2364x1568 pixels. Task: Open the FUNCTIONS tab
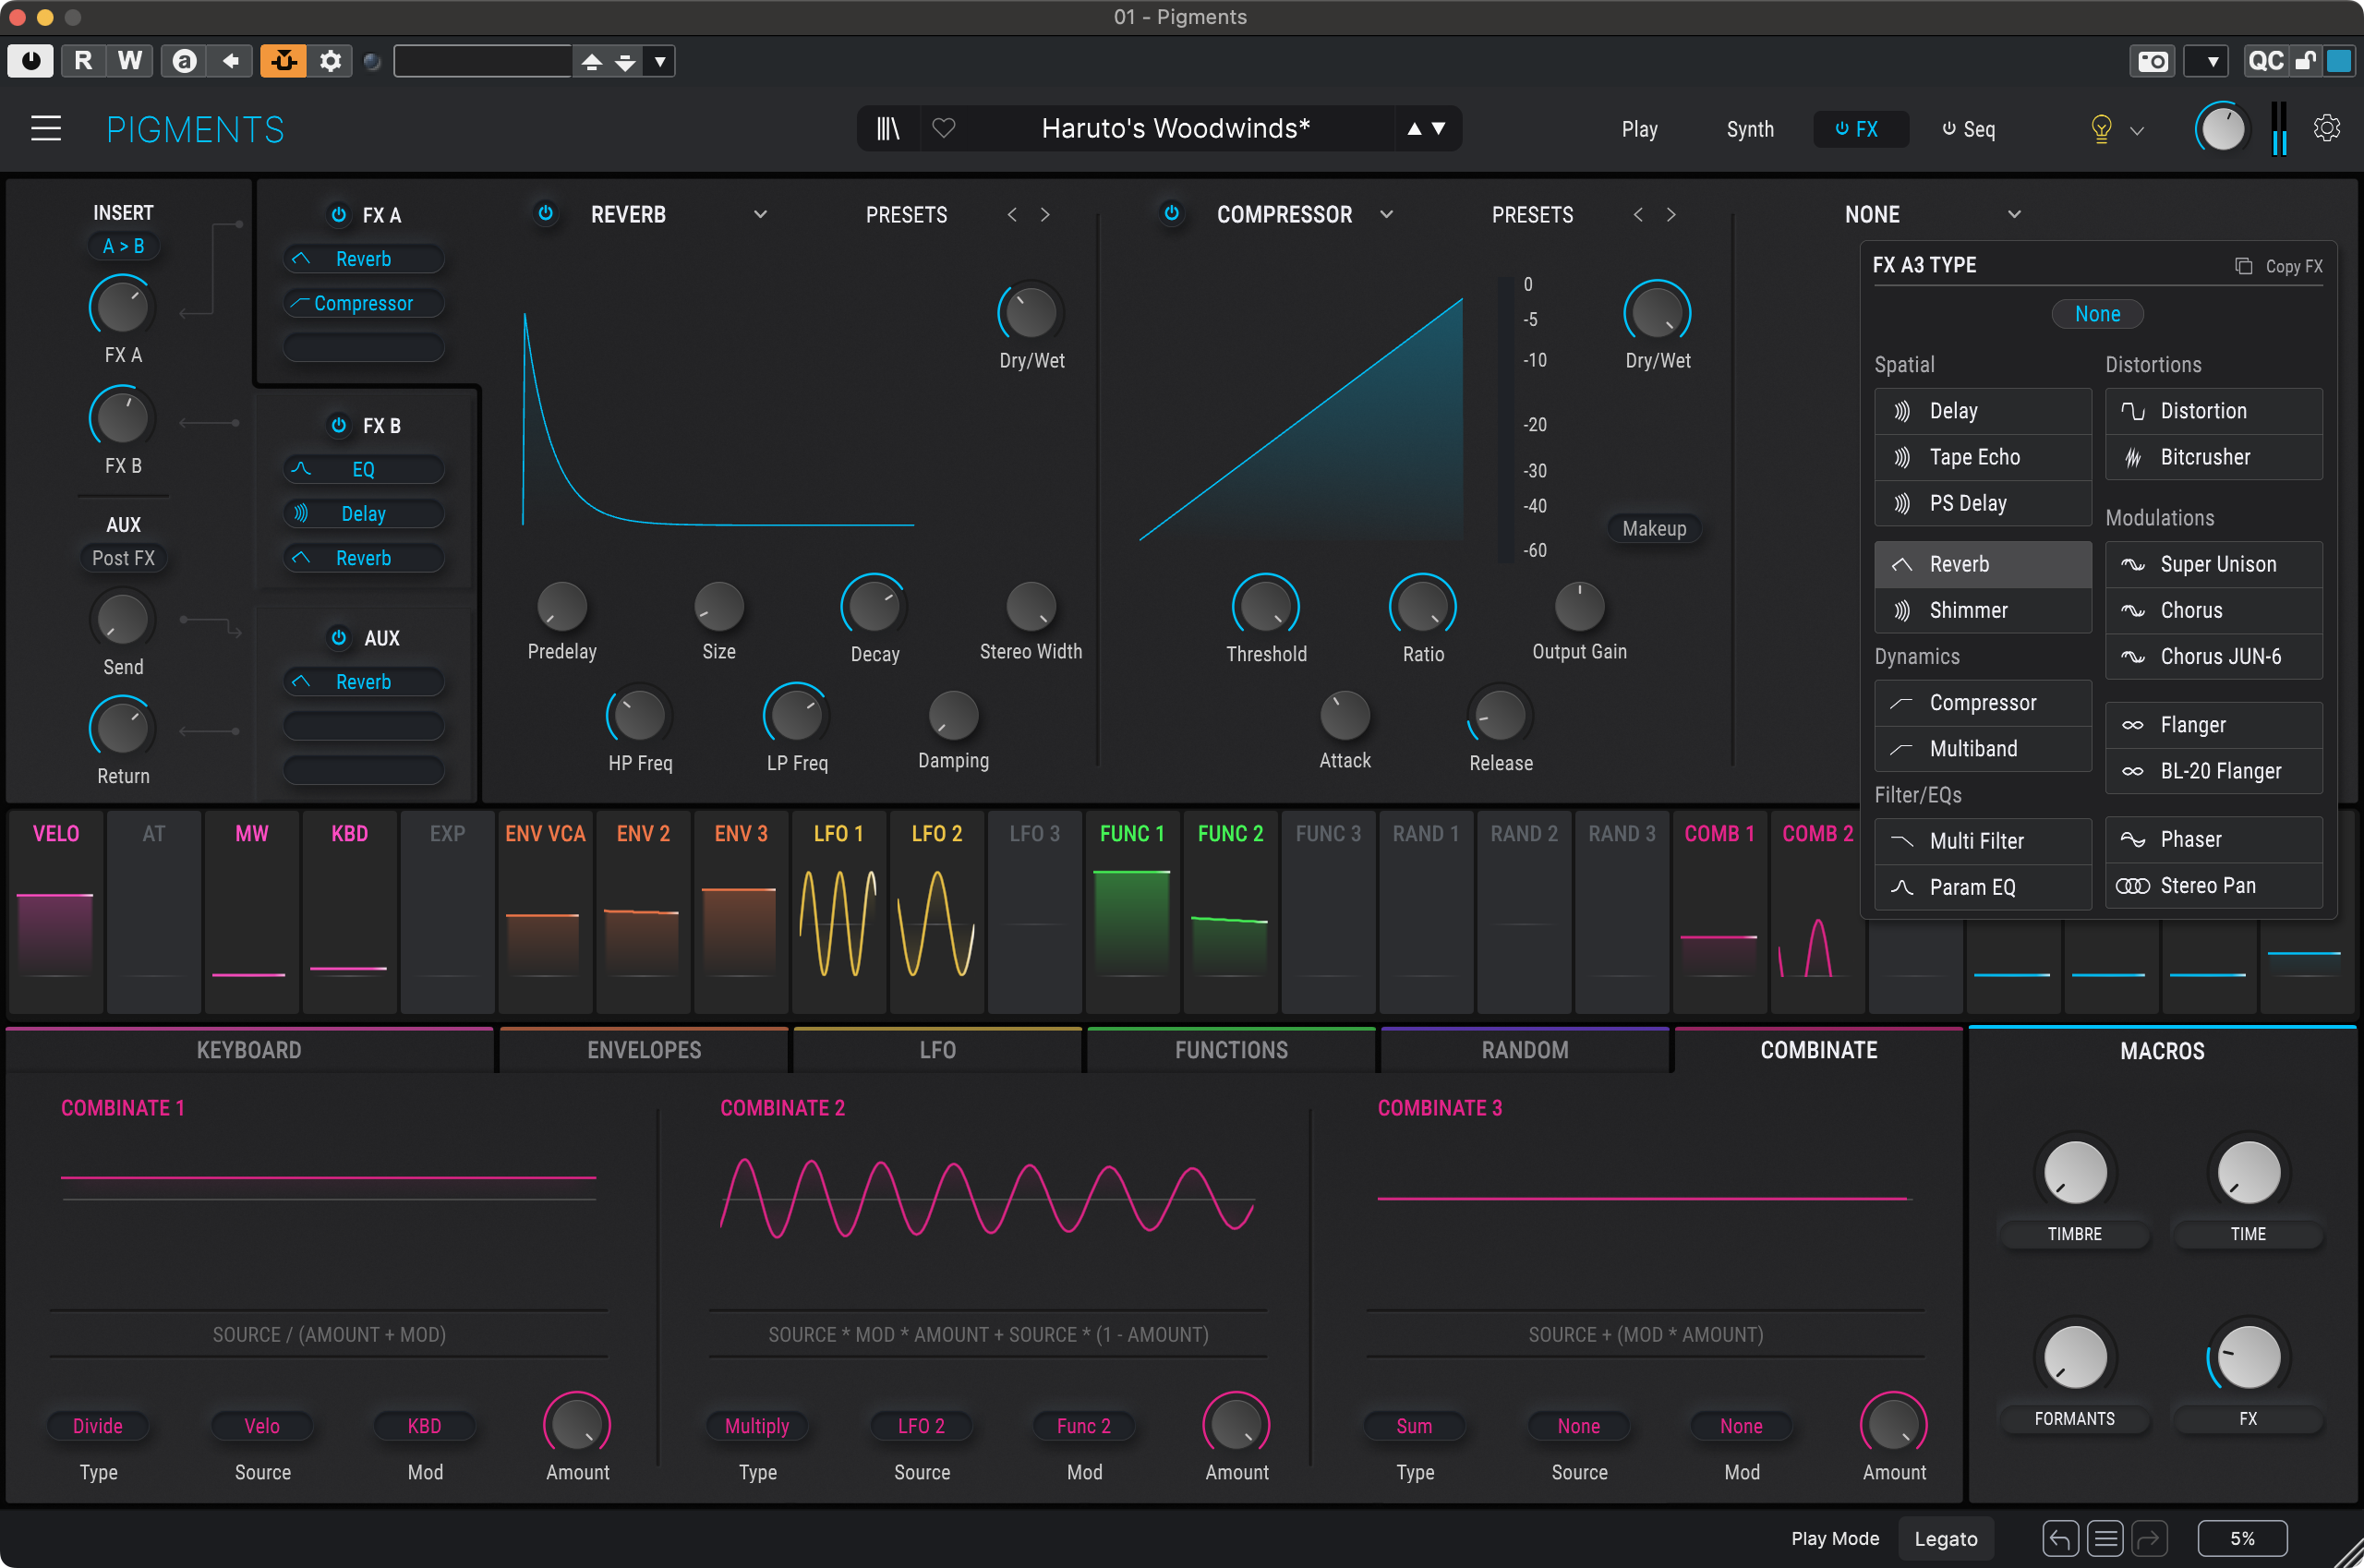(x=1231, y=1050)
